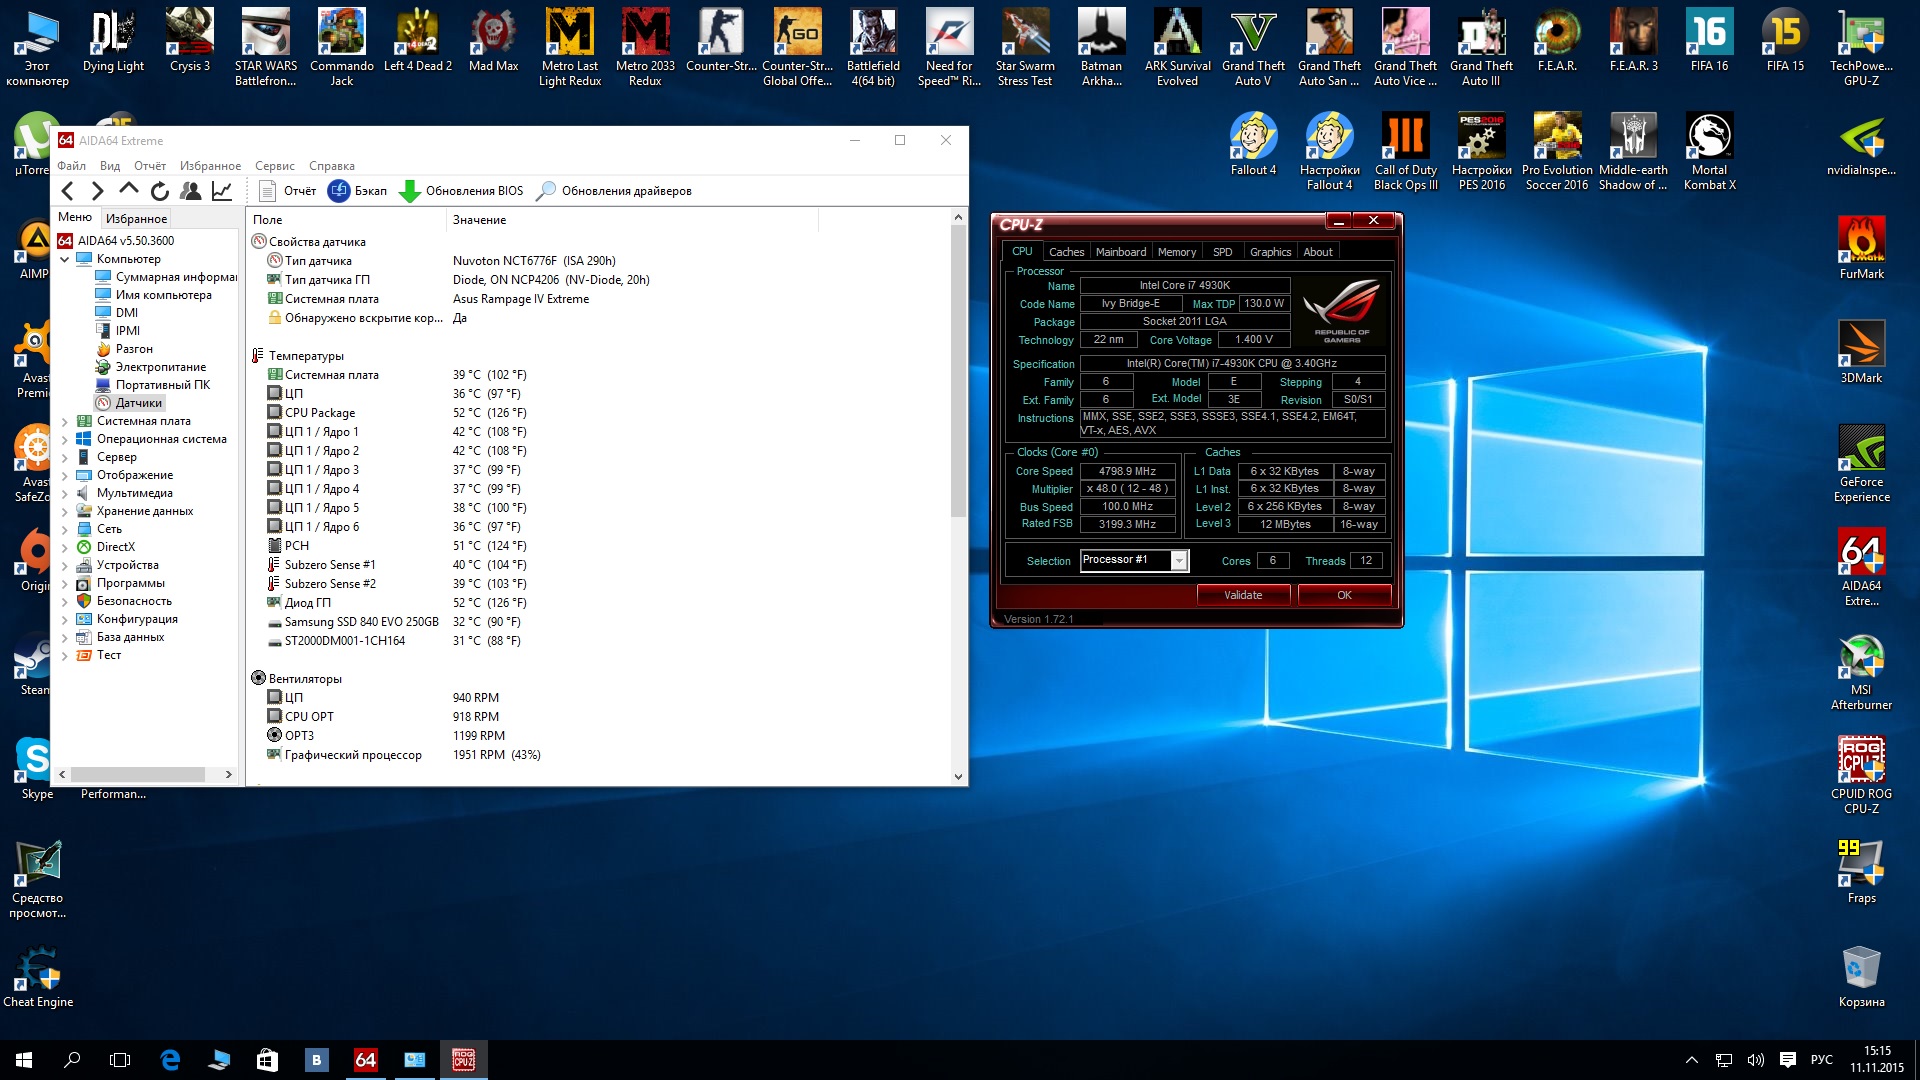Click the AIDA64 refresh toolbar icon
The width and height of the screenshot is (1920, 1080).
coord(160,191)
